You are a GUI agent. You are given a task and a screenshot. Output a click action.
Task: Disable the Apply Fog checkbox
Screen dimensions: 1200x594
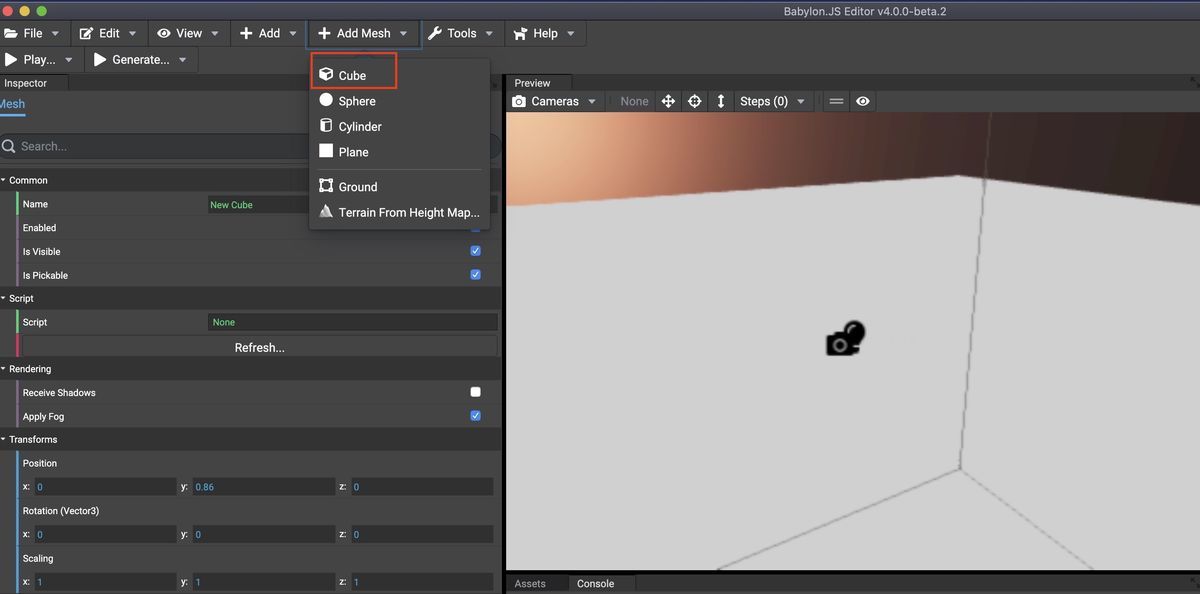(475, 416)
